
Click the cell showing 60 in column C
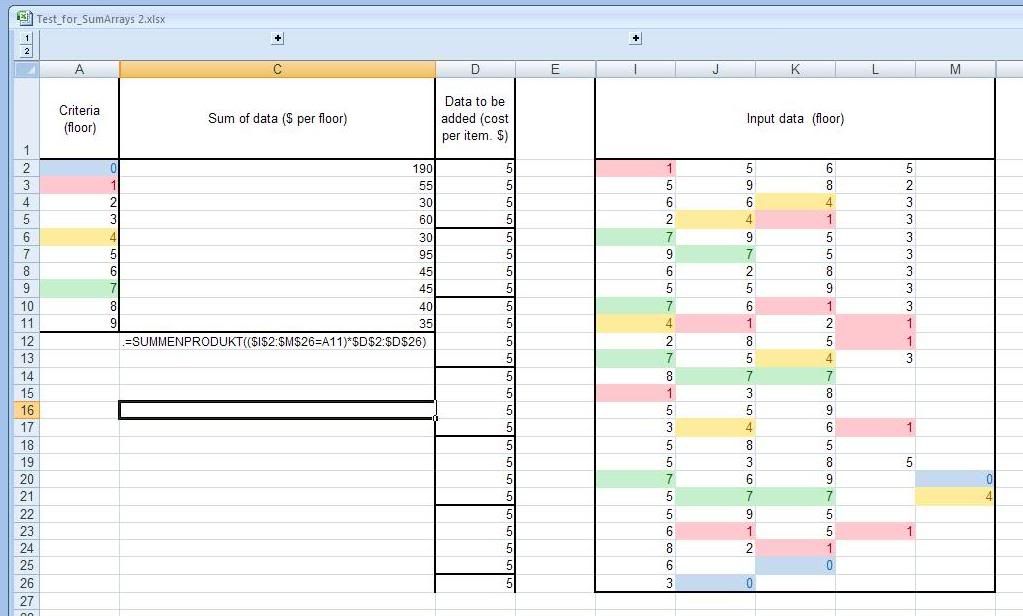coord(277,220)
